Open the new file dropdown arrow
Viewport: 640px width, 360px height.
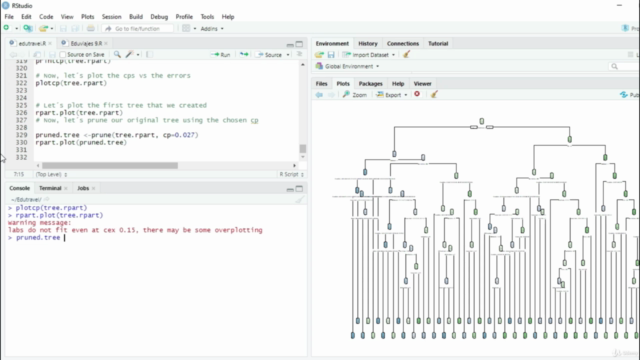tap(16, 29)
